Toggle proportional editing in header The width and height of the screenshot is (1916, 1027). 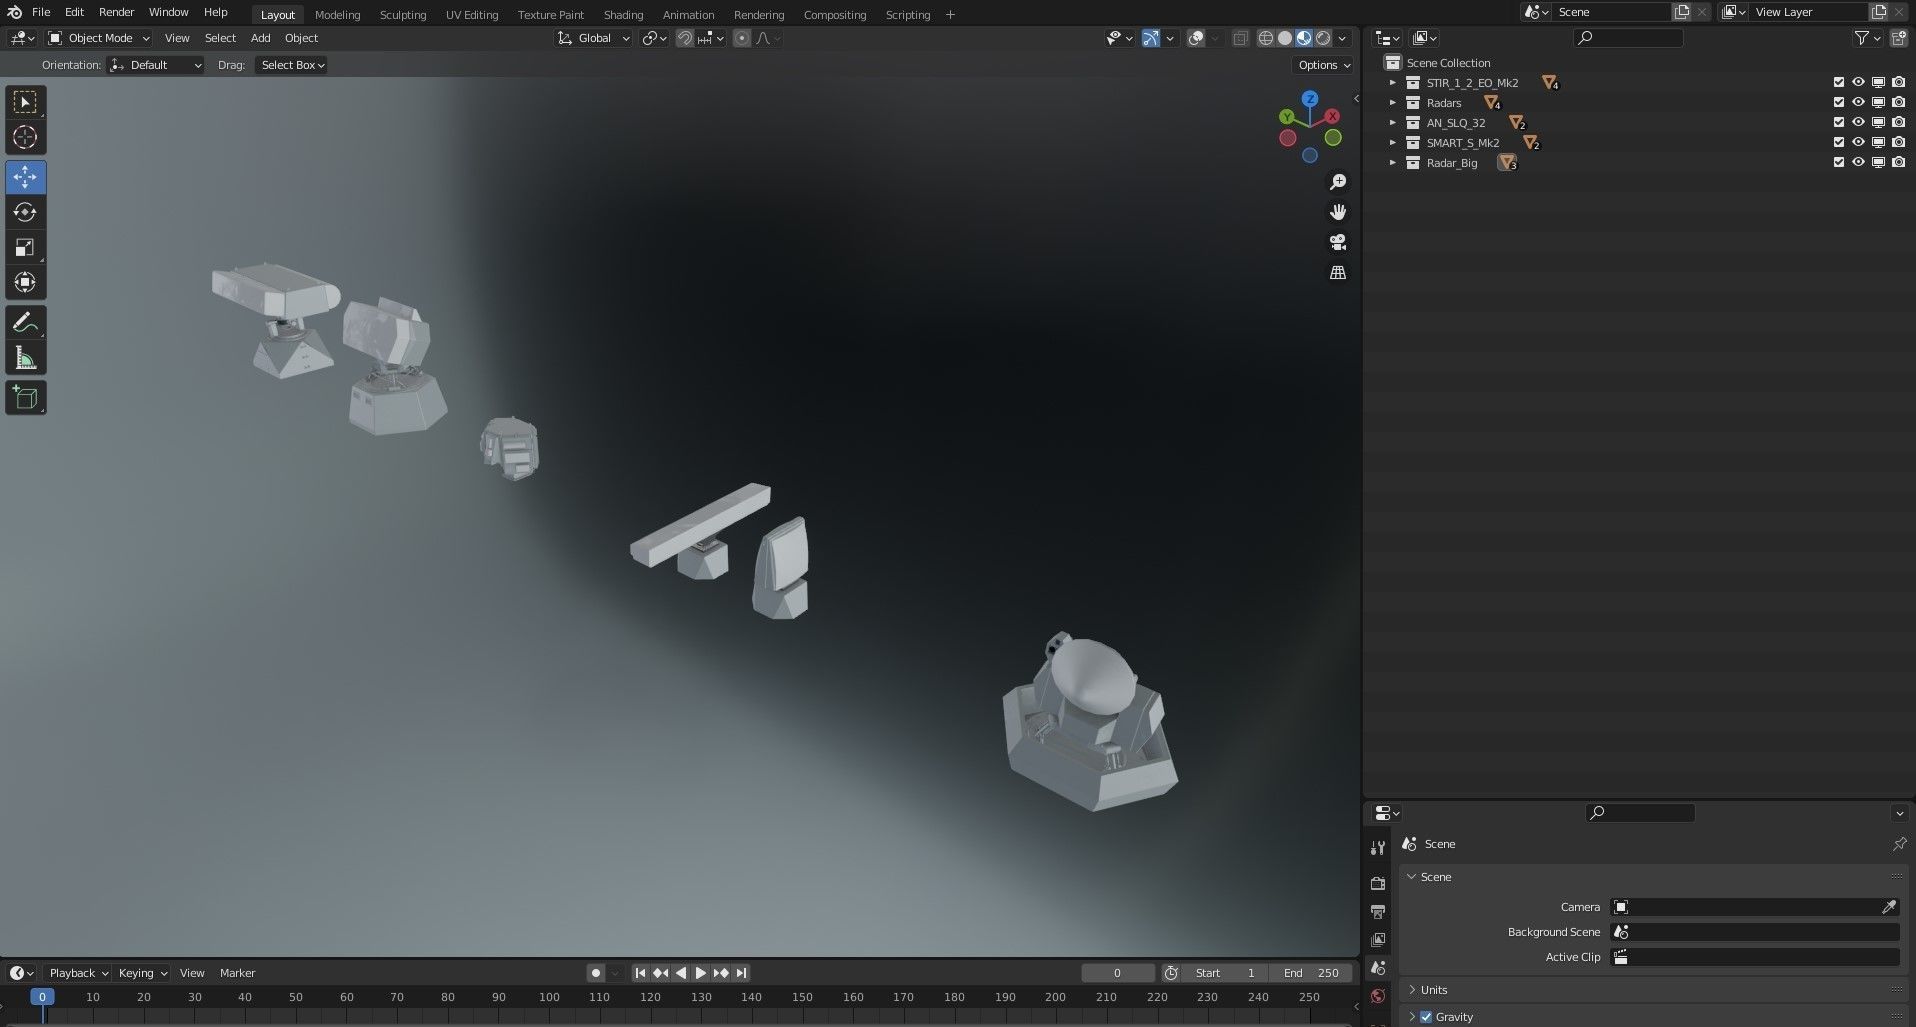pos(741,38)
